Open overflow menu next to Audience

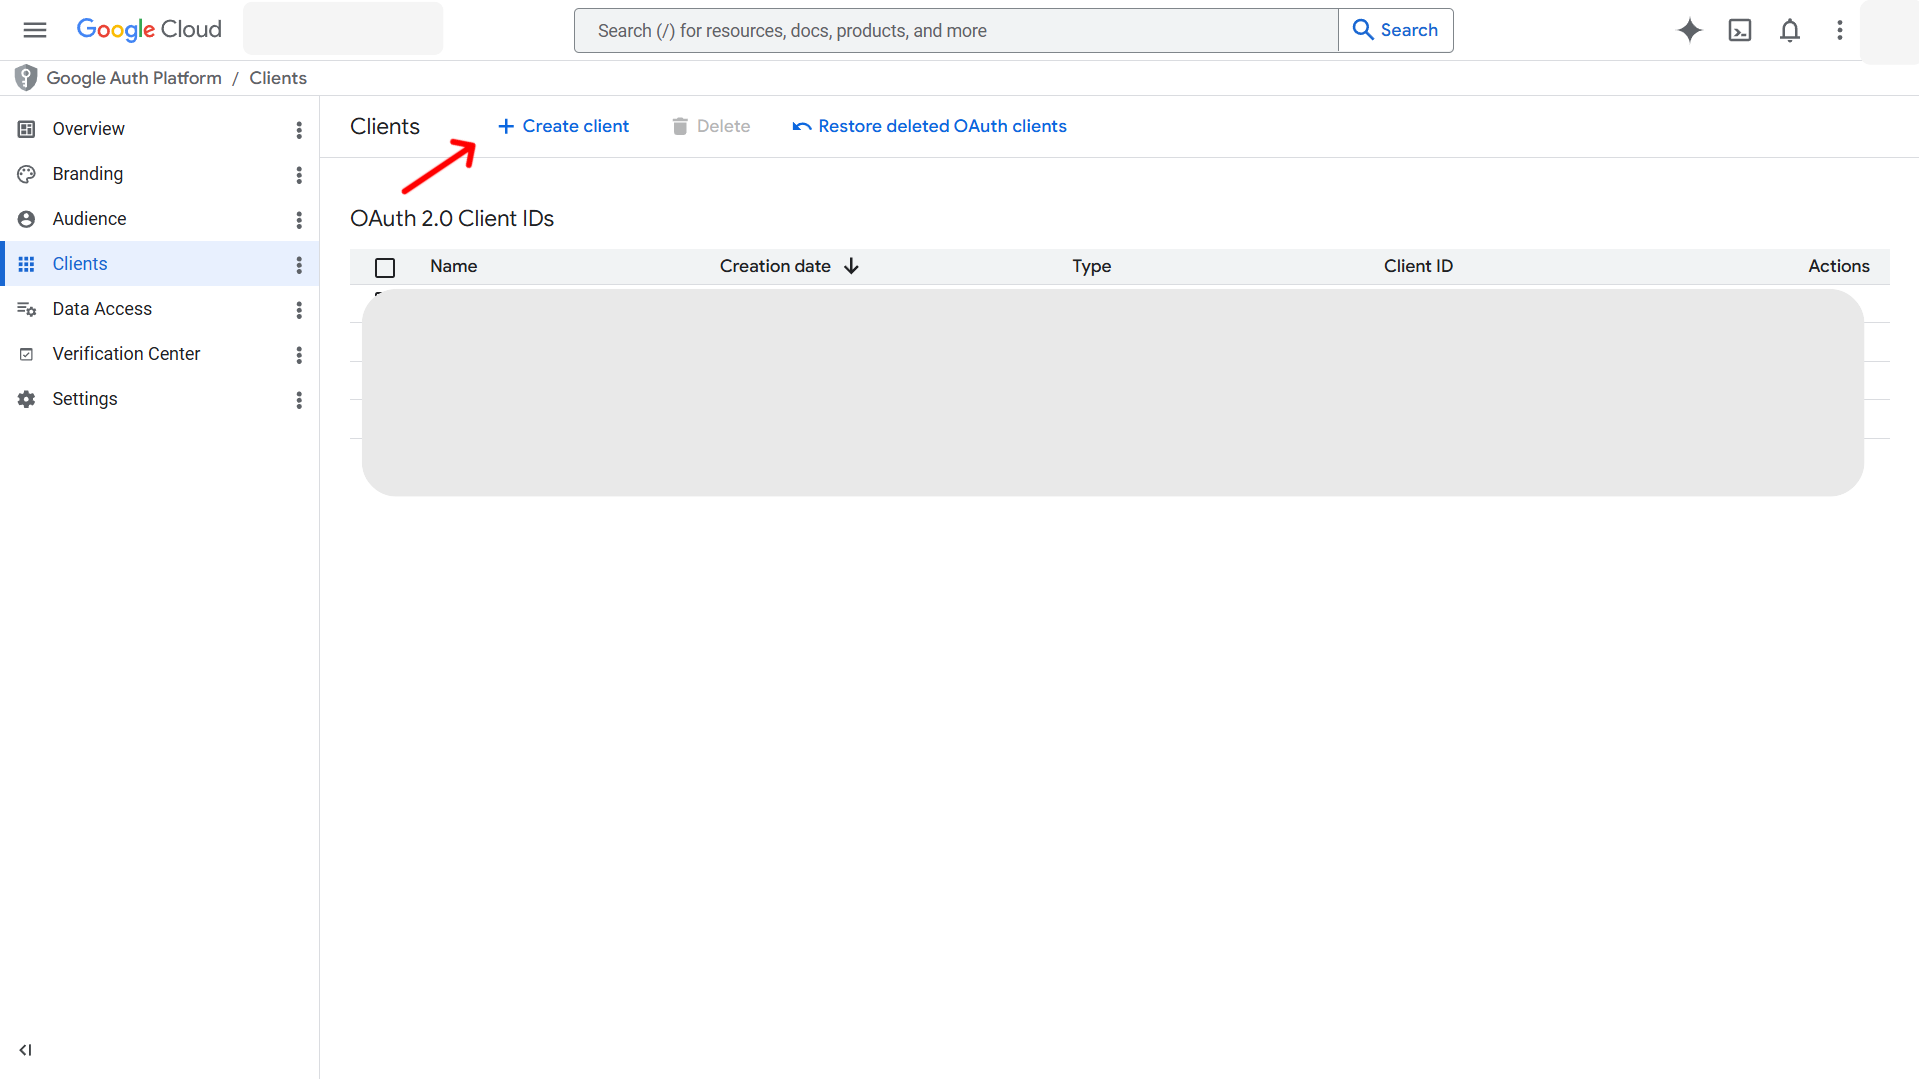tap(298, 220)
